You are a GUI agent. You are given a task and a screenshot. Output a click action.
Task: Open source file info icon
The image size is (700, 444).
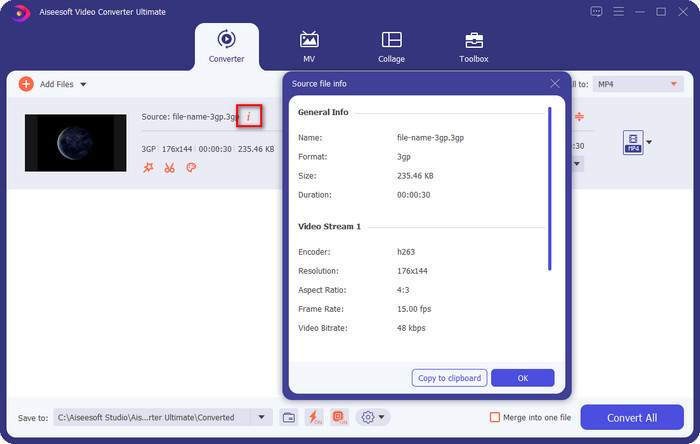point(249,116)
